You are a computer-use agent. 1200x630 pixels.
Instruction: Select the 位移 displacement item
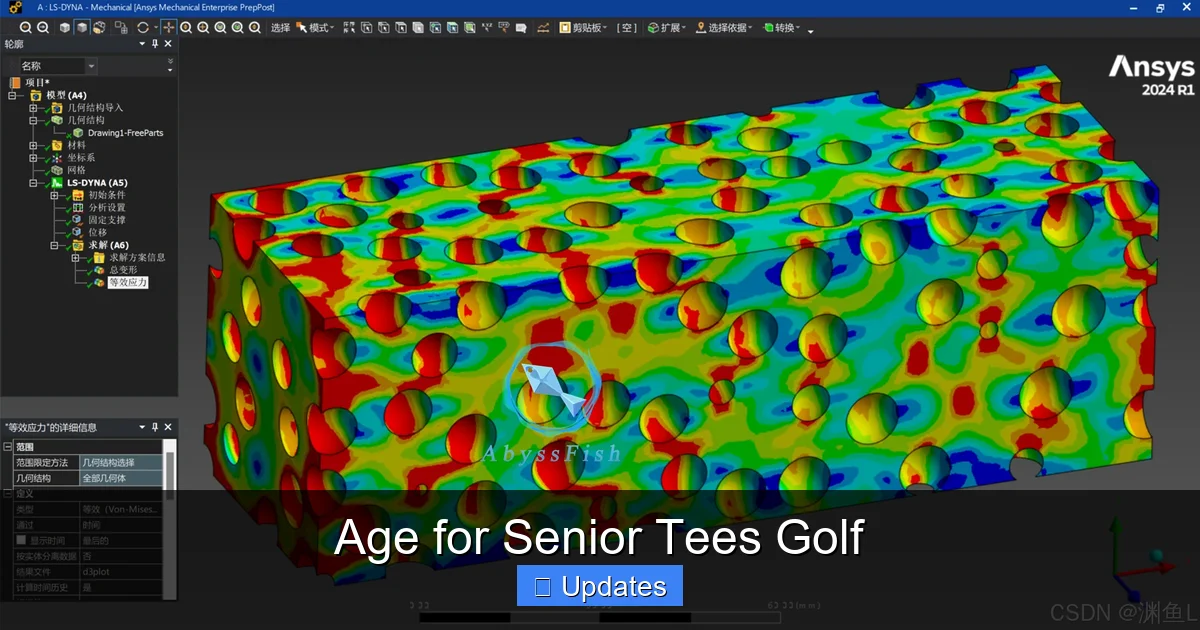pyautogui.click(x=97, y=232)
